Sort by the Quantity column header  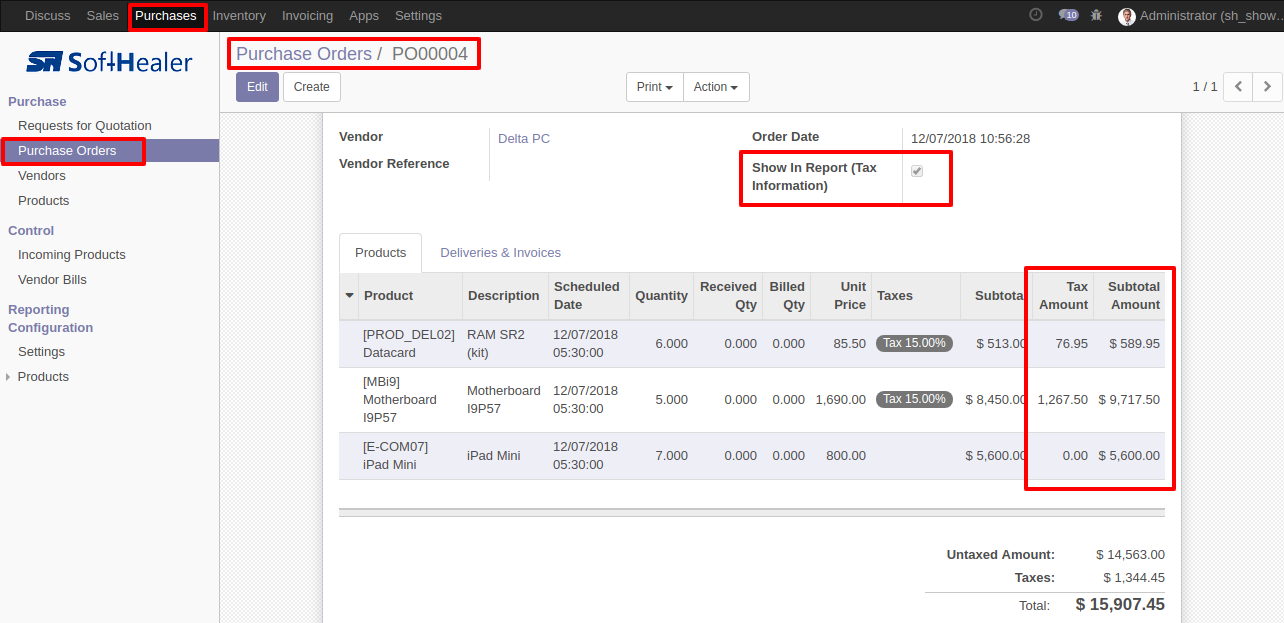pyautogui.click(x=661, y=296)
